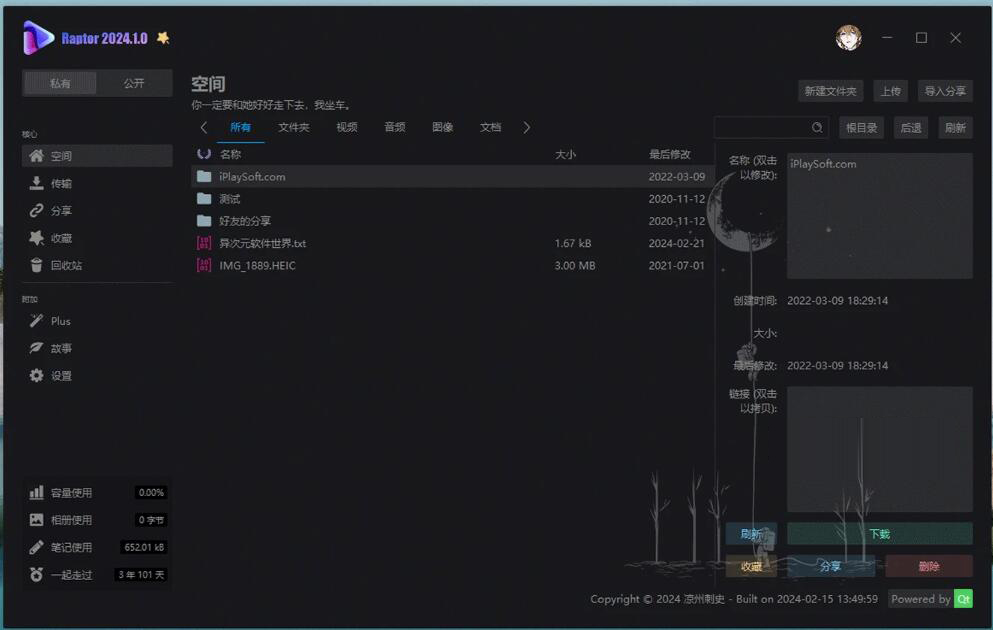
Task: Select the IMG_1889.HEIC file row
Action: pyautogui.click(x=452, y=265)
